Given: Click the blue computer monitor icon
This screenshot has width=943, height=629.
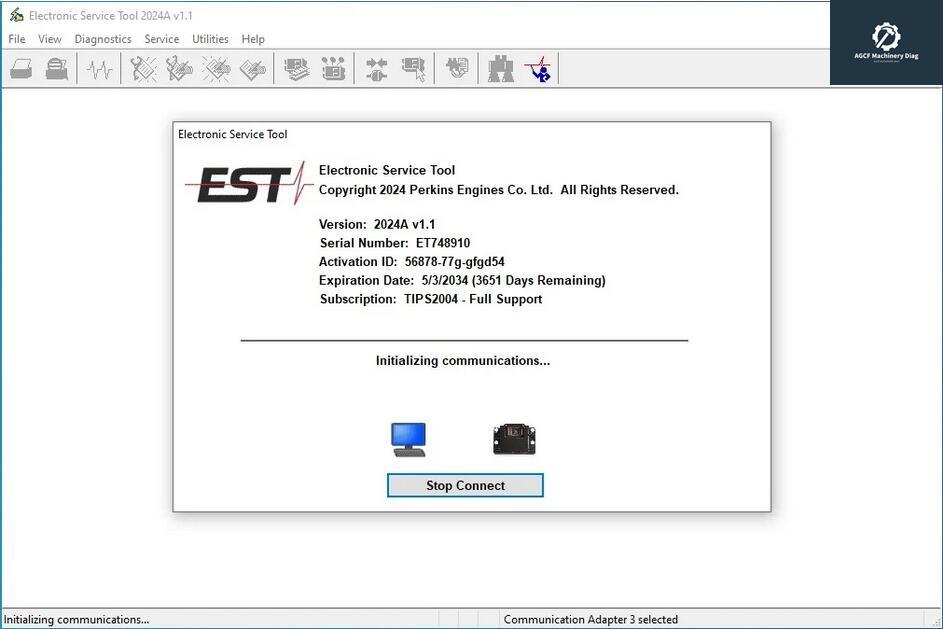Looking at the screenshot, I should click(409, 439).
